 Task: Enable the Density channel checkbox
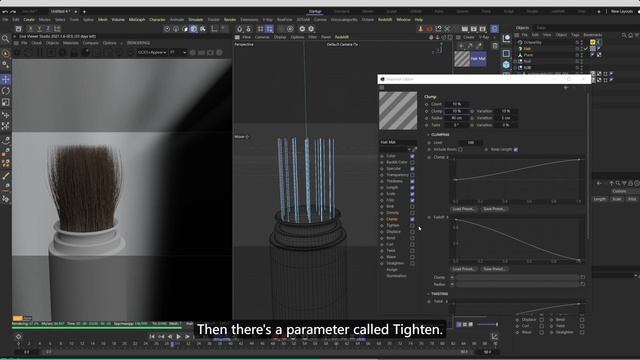(412, 213)
